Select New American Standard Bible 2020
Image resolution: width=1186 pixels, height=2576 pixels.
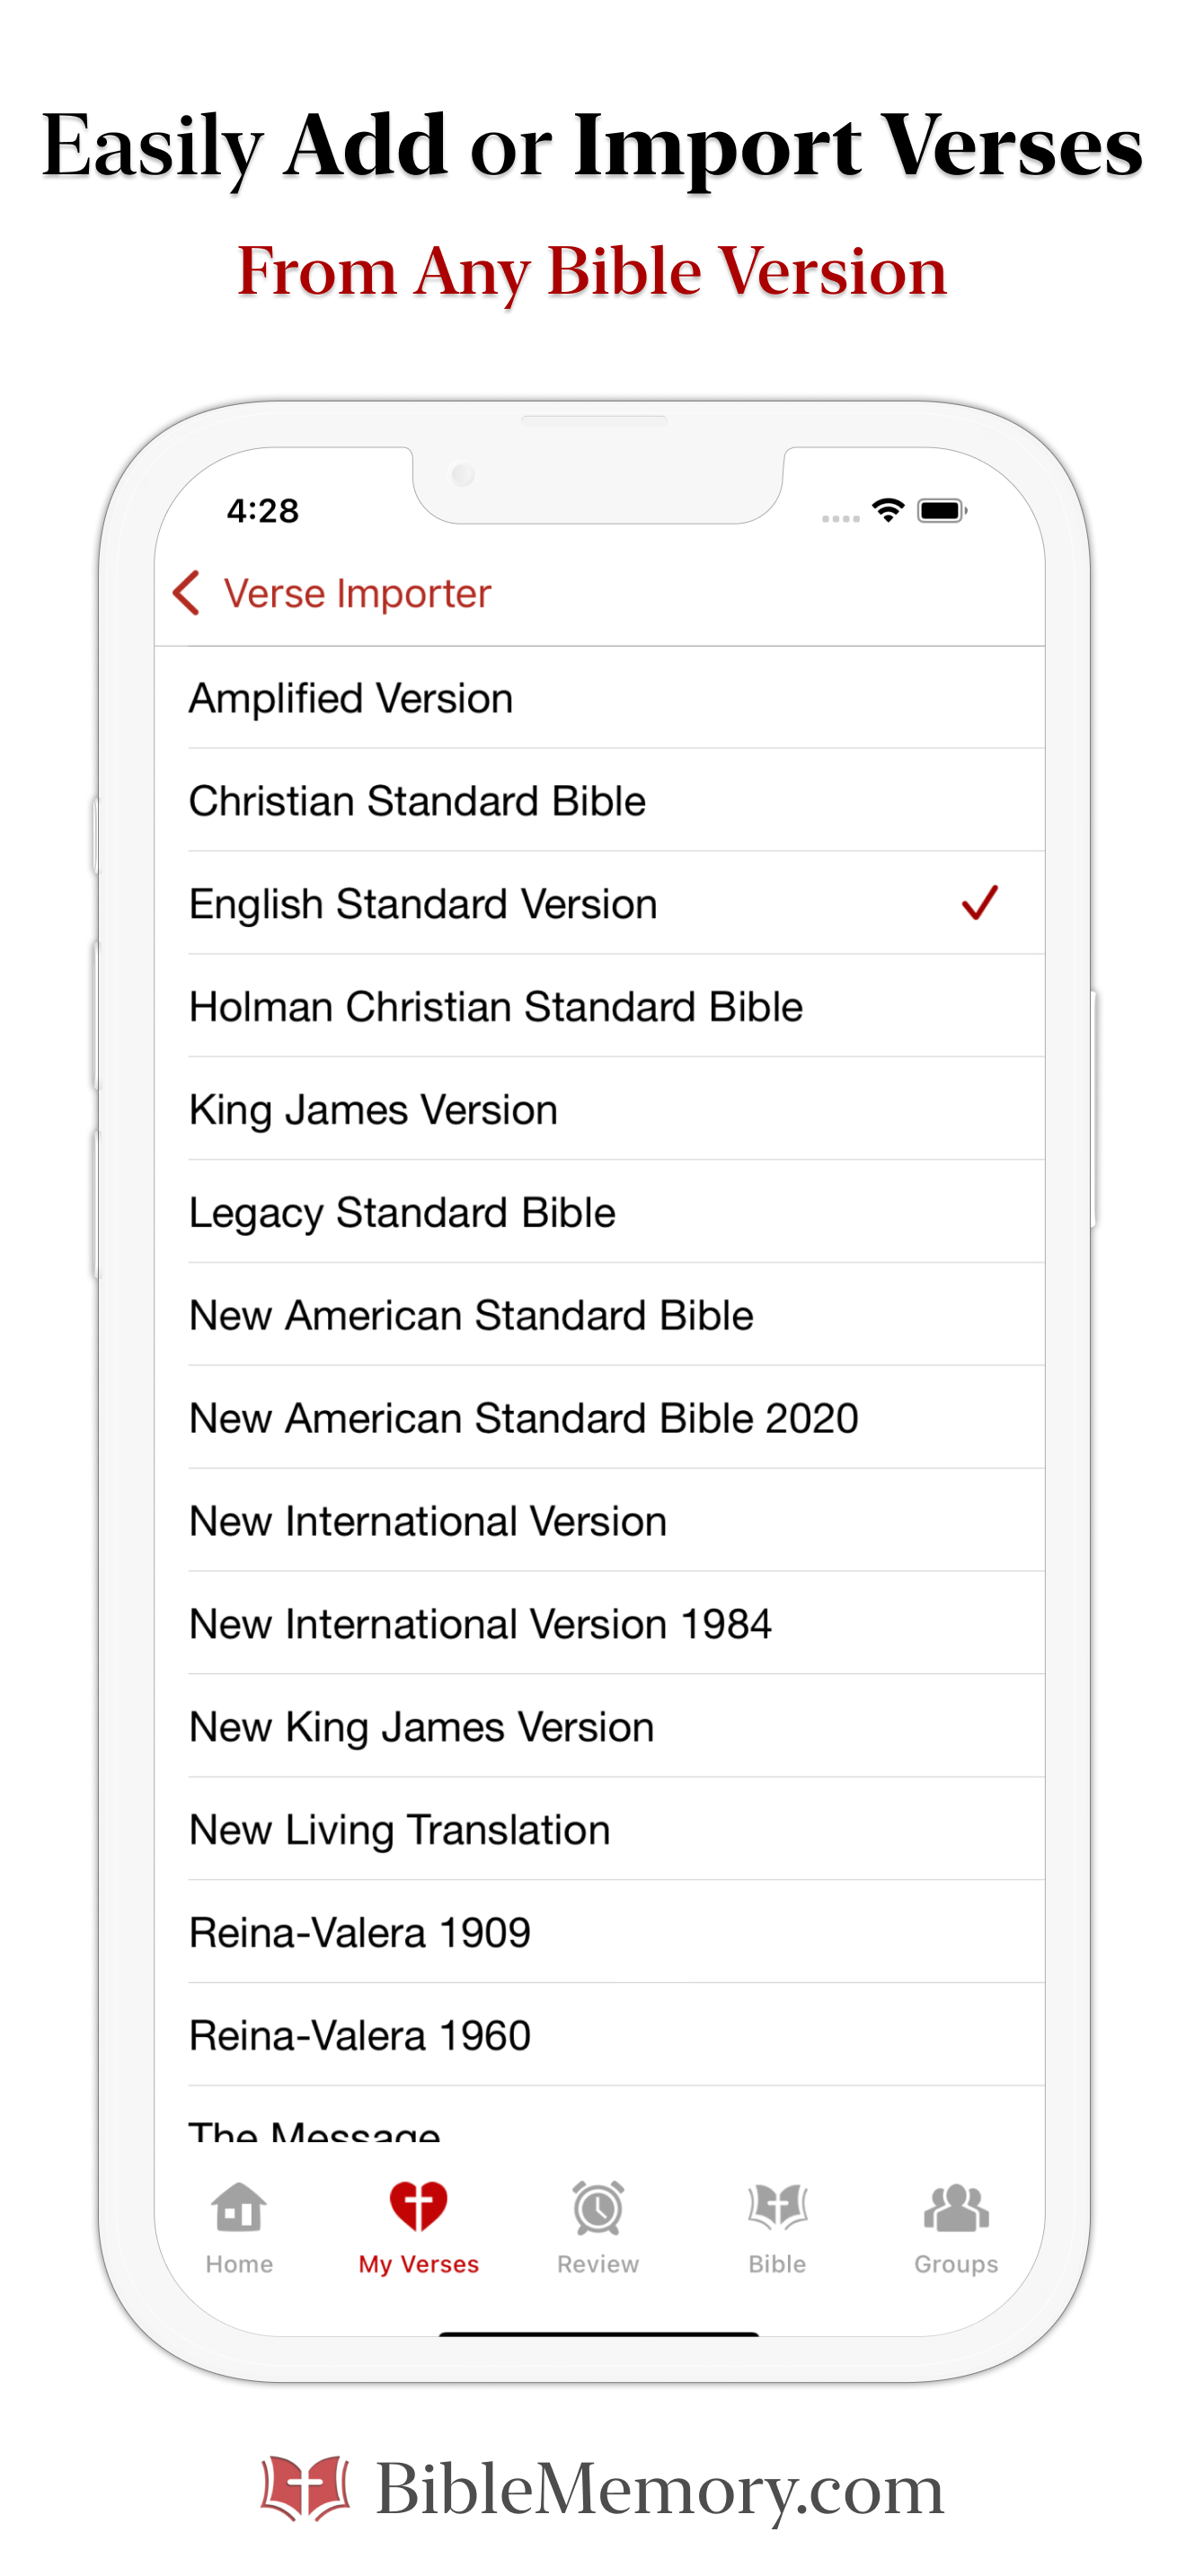pyautogui.click(x=524, y=1418)
